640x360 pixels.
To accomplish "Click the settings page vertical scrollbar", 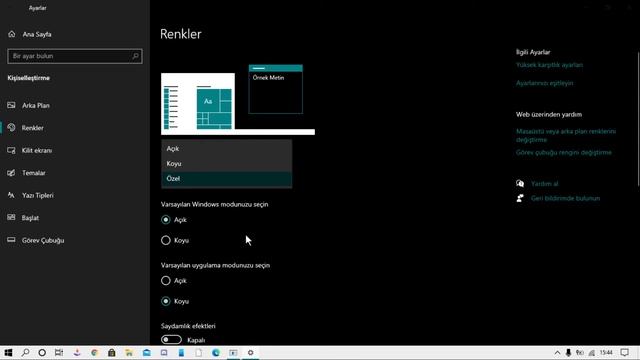I will (x=638, y=119).
